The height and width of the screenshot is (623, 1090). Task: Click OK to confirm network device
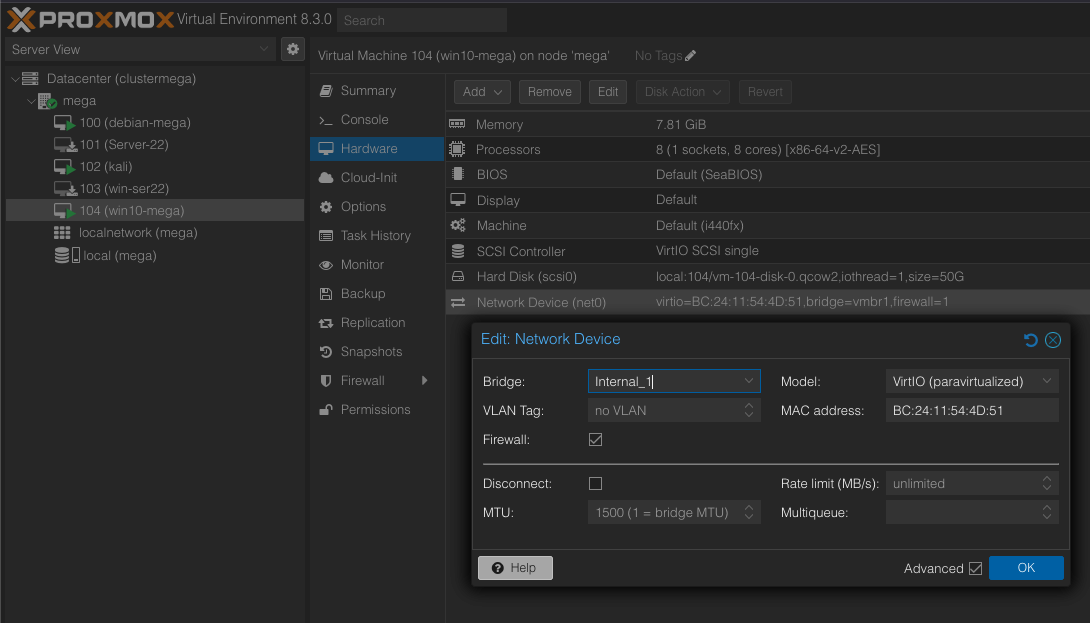1026,568
